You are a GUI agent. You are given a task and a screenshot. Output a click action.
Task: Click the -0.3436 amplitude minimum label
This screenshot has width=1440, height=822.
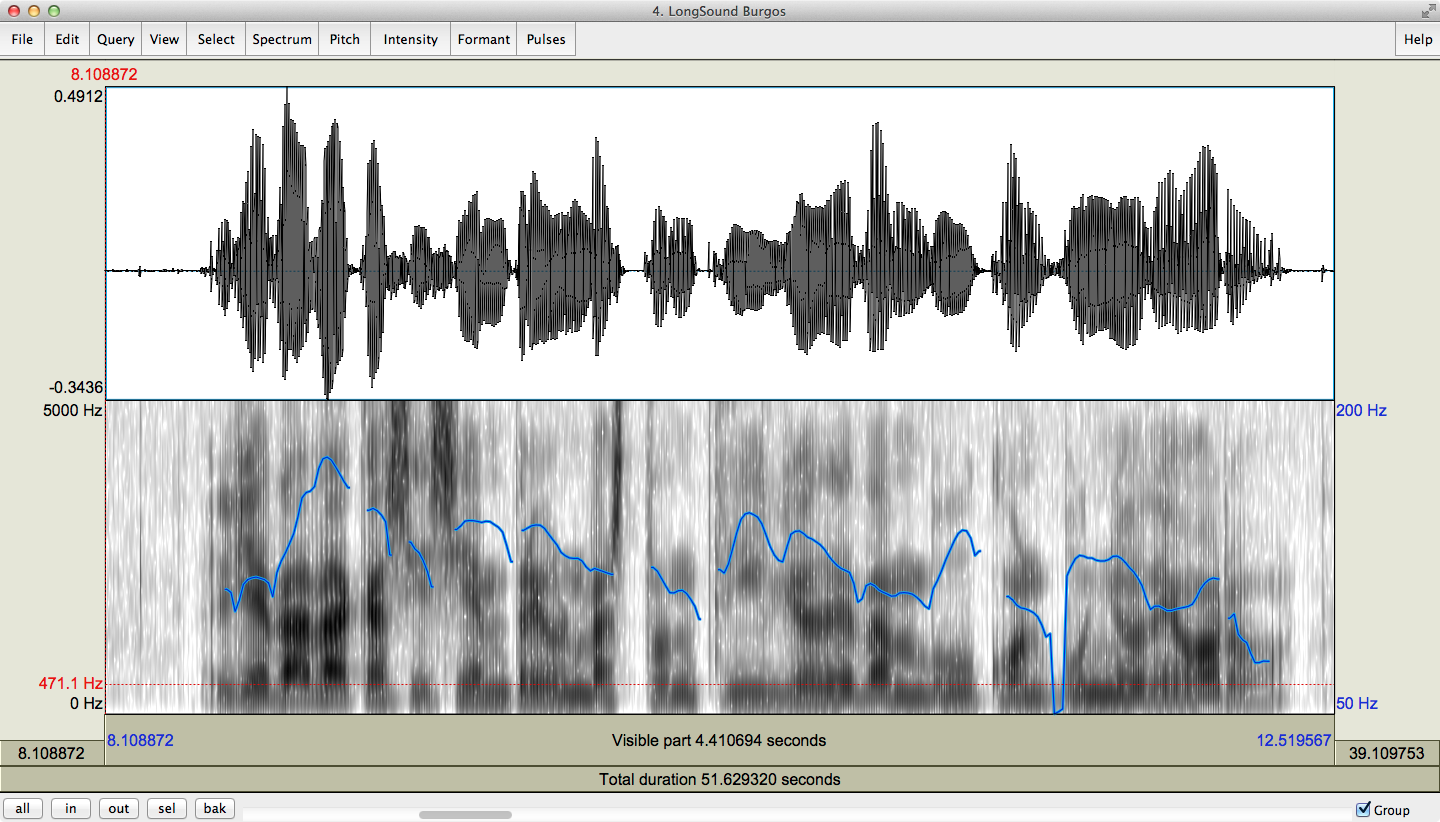coord(76,387)
